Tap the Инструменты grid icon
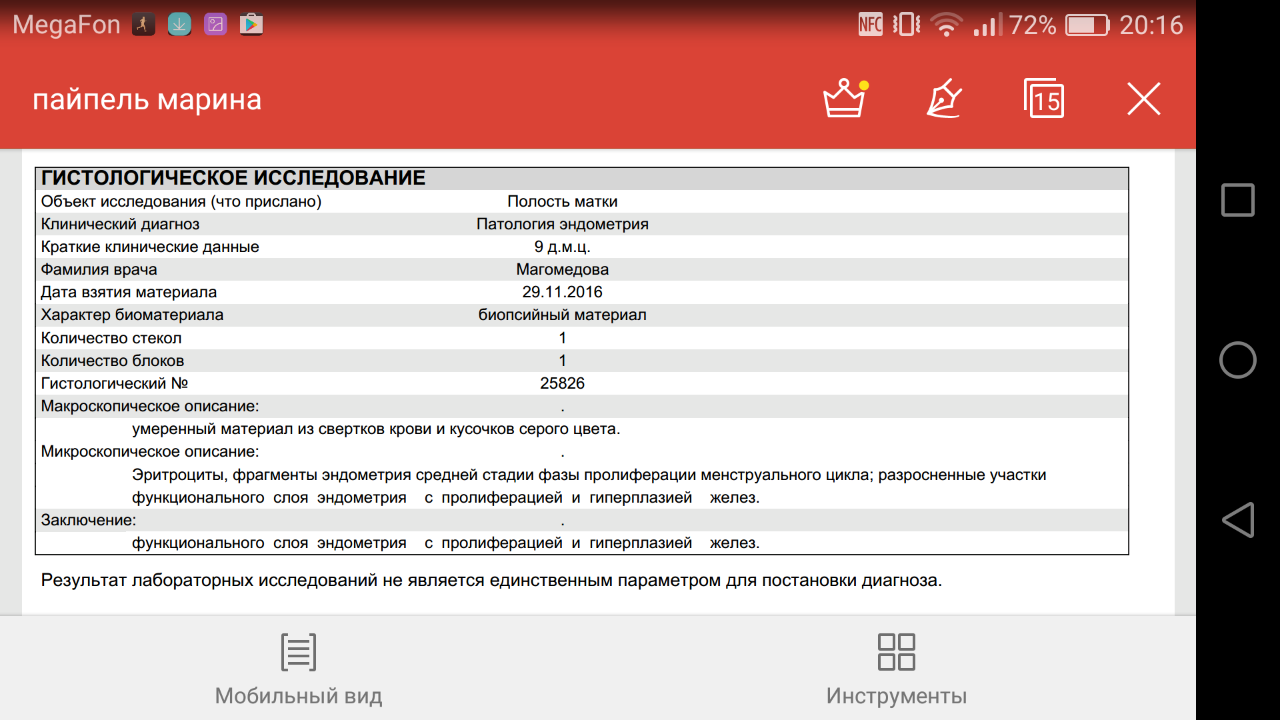Screen dimensions: 1280x720 pos(896,652)
